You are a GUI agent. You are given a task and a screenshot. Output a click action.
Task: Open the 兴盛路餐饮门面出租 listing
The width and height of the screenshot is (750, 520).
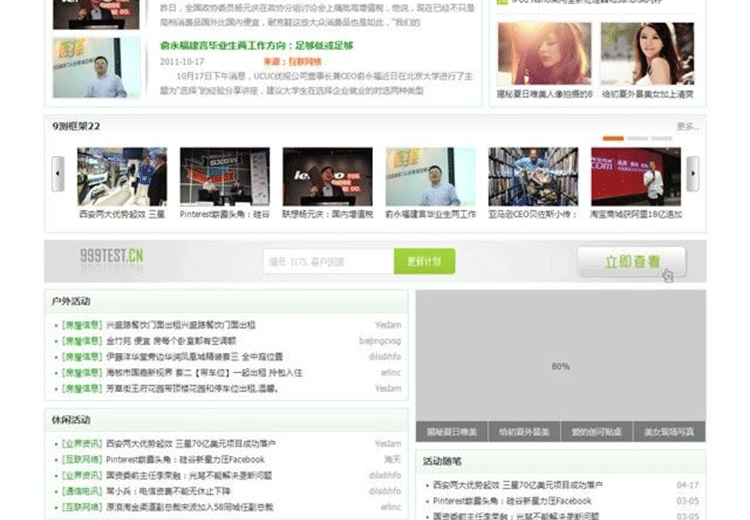click(180, 325)
